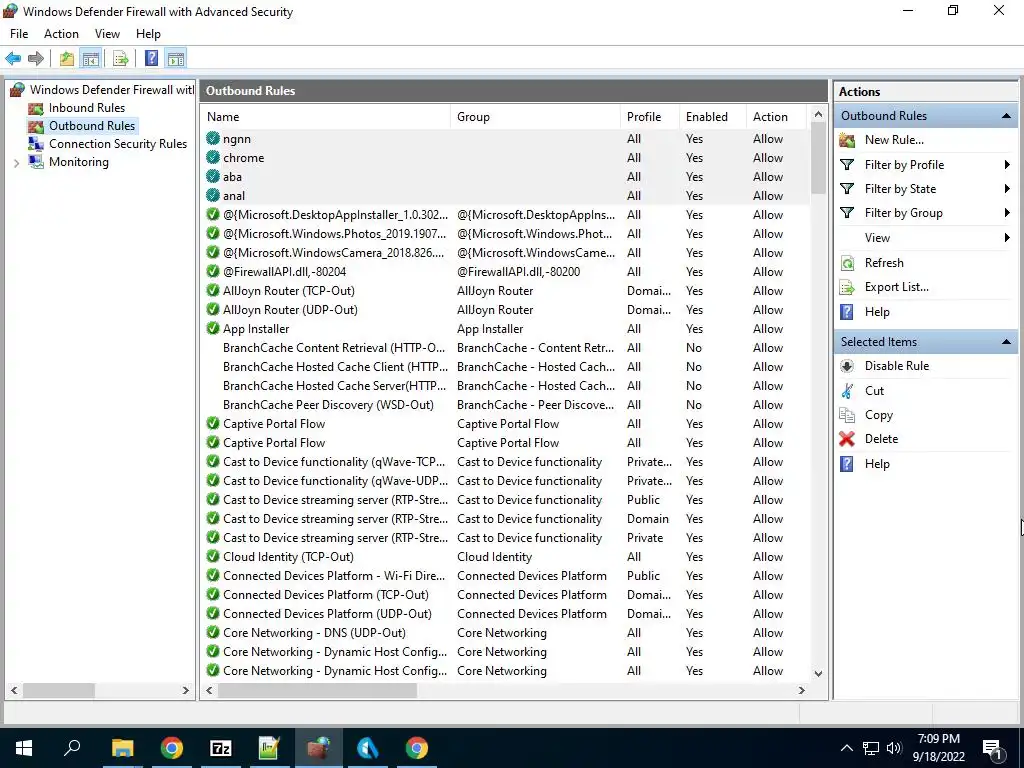Viewport: 1024px width, 768px height.
Task: Open the Filter by State submenu arrow
Action: [x=1007, y=189]
